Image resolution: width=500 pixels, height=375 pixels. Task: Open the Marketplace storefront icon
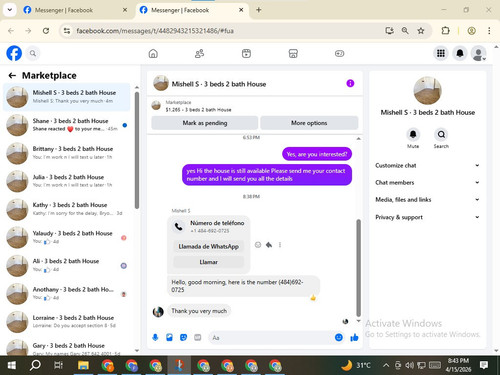click(x=293, y=53)
